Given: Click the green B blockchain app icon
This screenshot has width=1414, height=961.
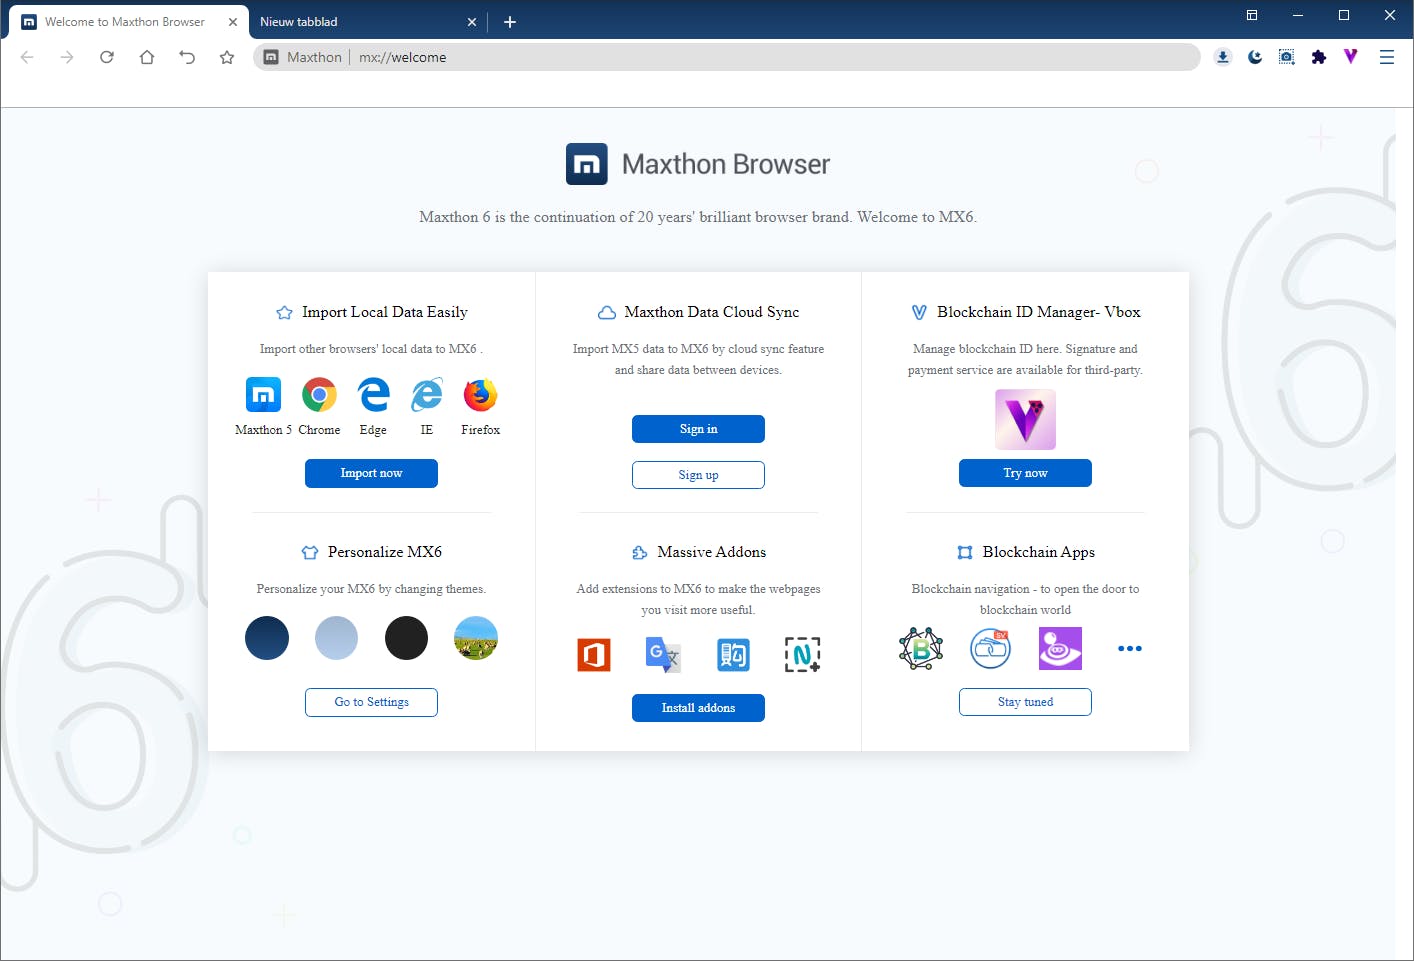Looking at the screenshot, I should tap(921, 648).
